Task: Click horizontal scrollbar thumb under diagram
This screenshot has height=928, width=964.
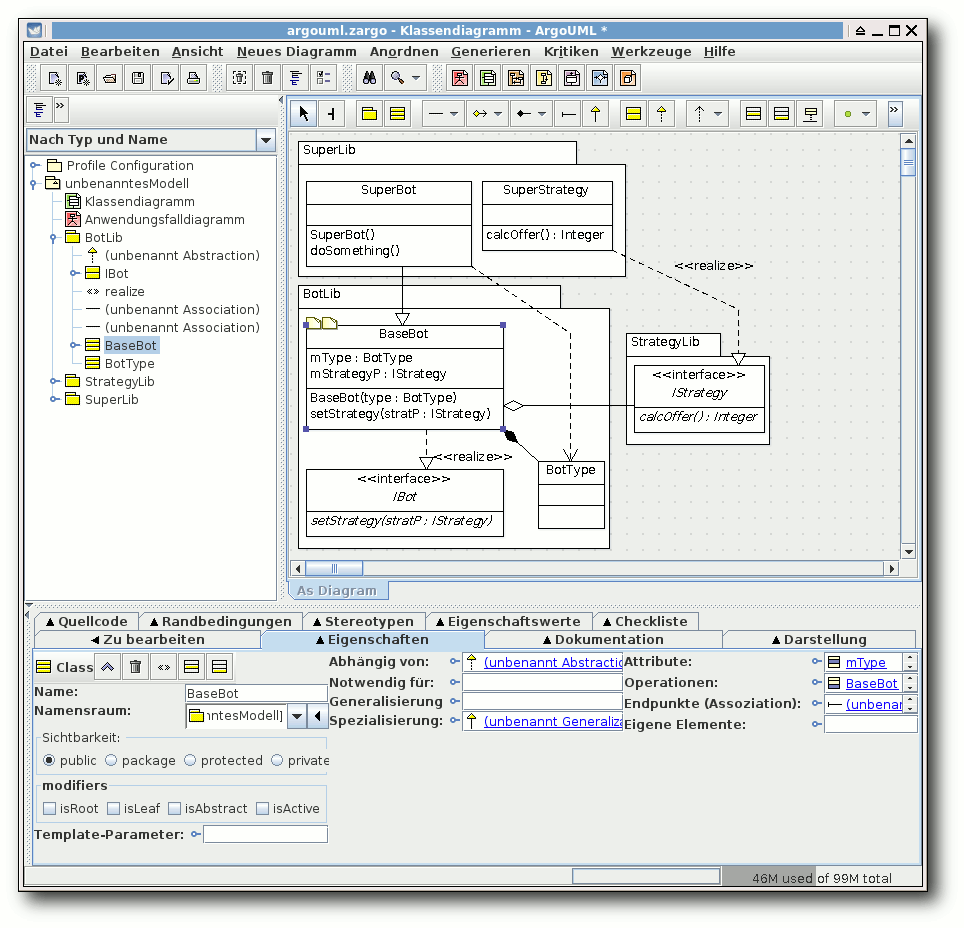Action: click(334, 569)
